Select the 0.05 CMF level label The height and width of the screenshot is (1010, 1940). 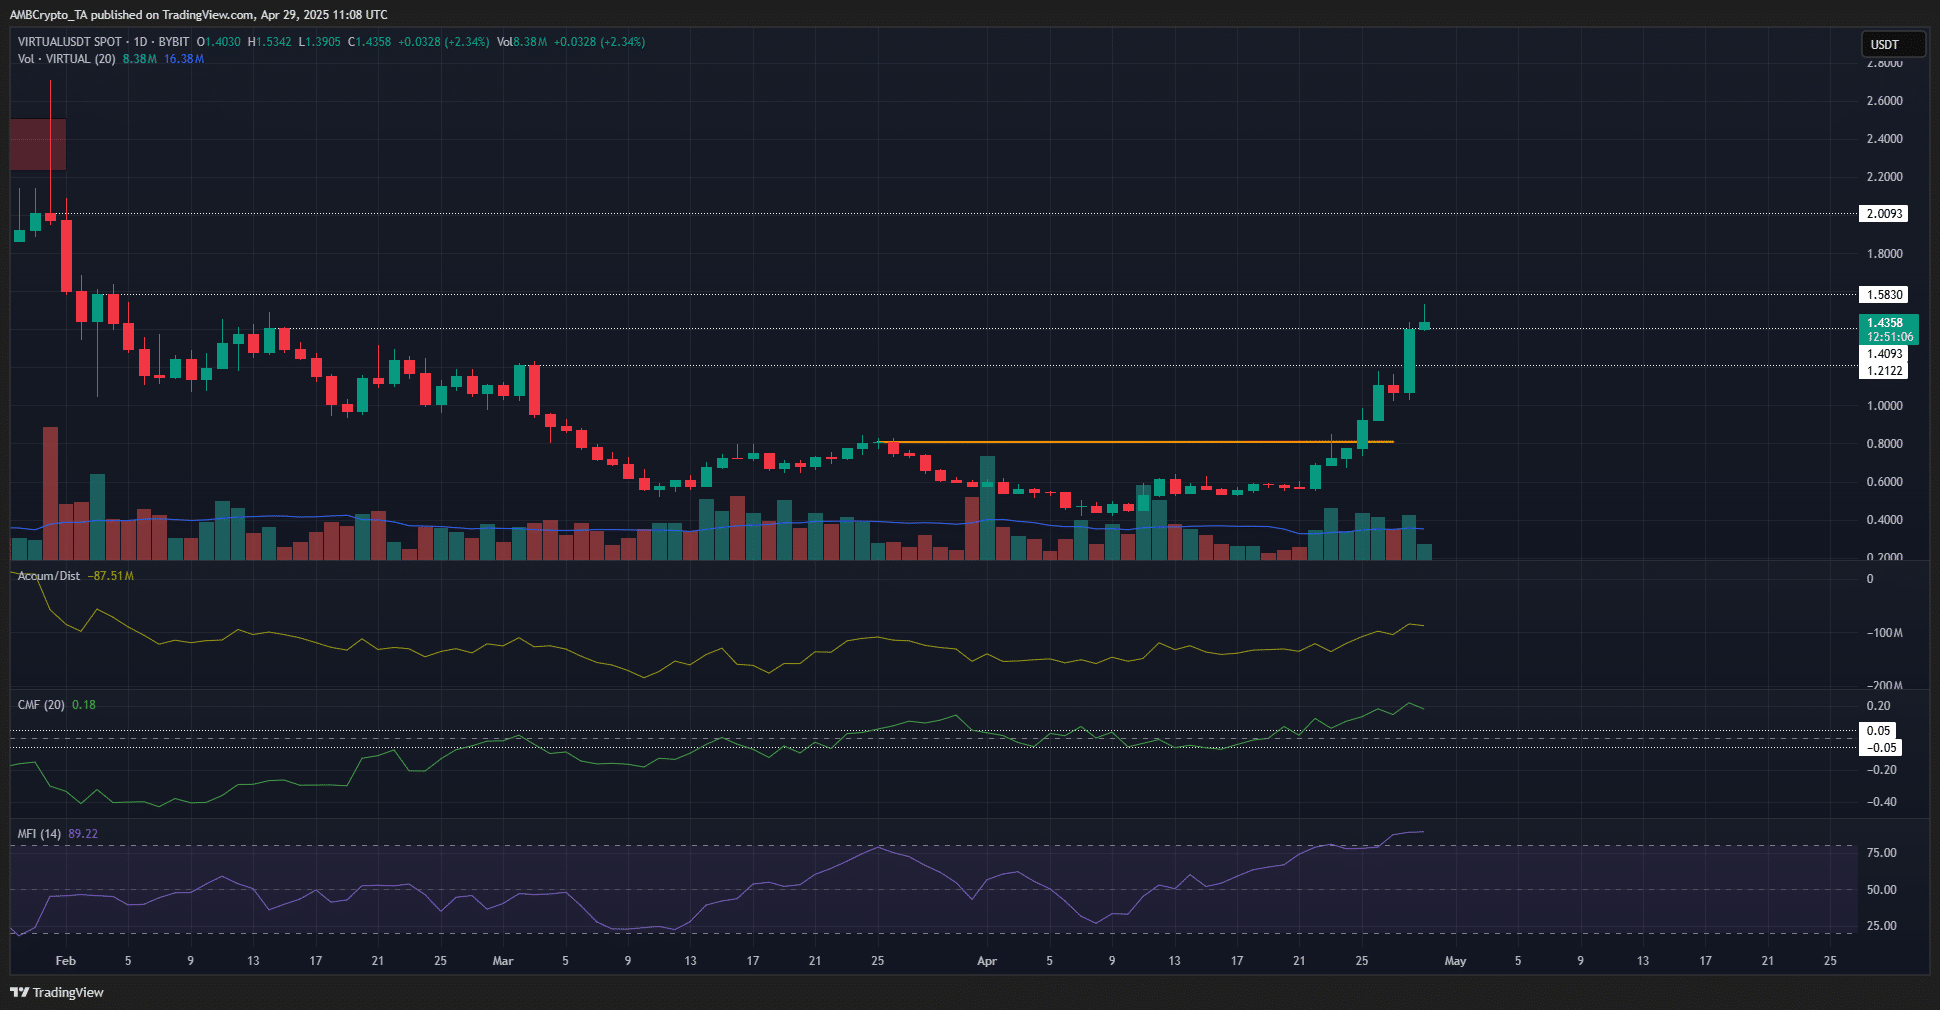[x=1879, y=731]
